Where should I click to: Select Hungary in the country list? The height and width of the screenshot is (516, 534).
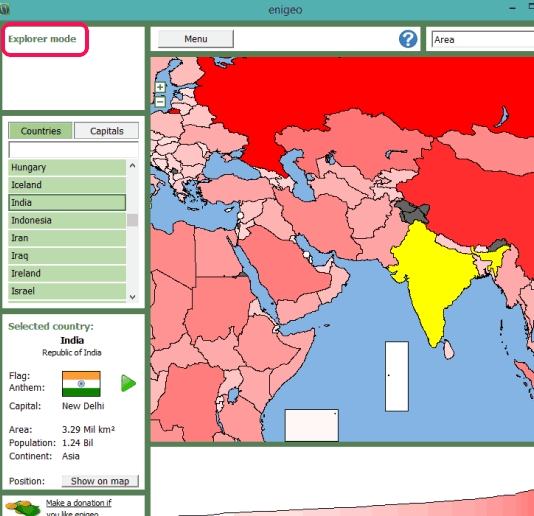click(x=67, y=167)
